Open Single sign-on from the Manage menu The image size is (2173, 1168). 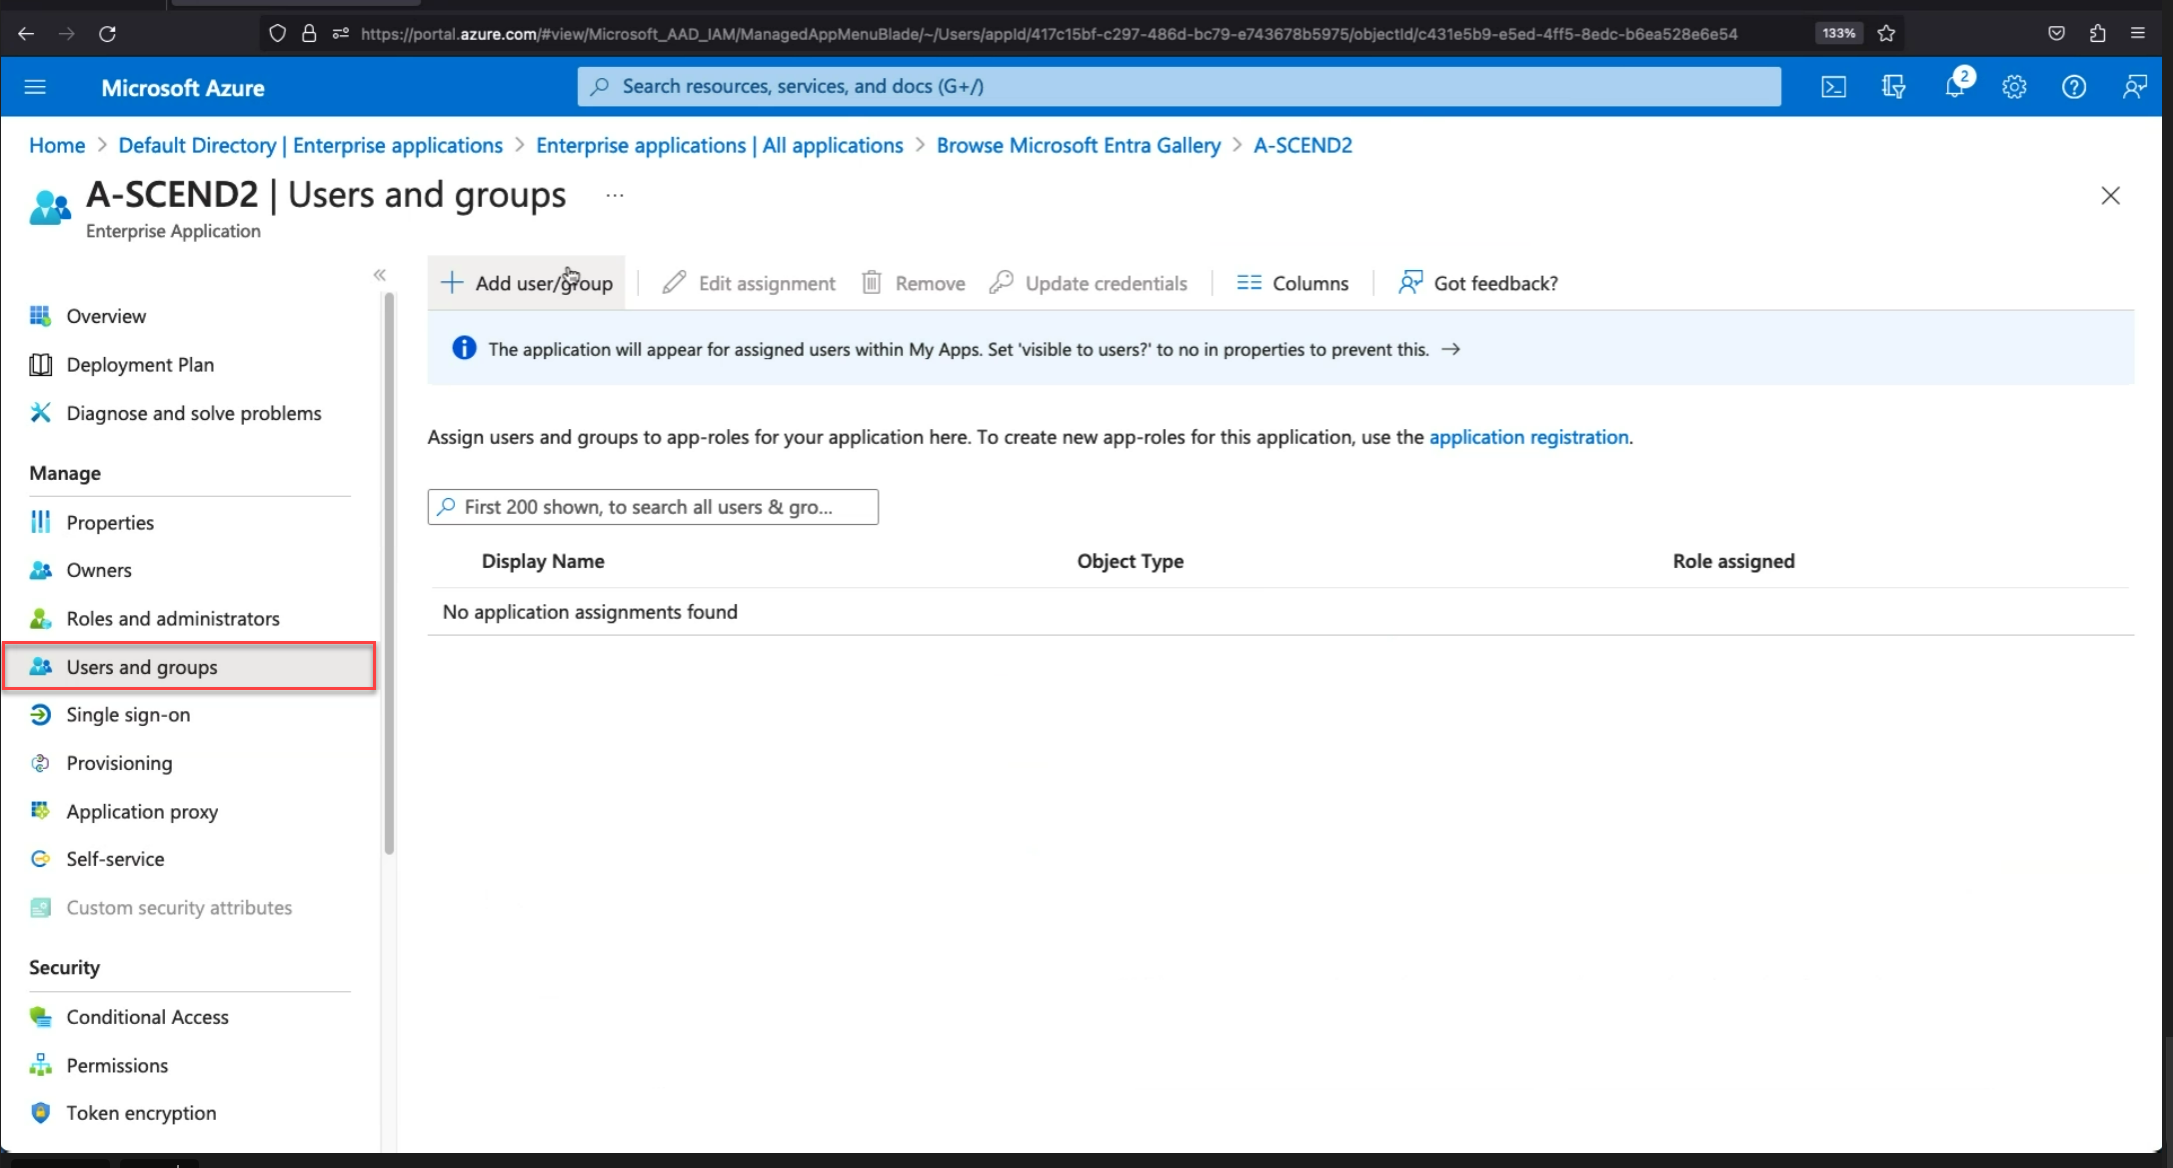point(128,714)
